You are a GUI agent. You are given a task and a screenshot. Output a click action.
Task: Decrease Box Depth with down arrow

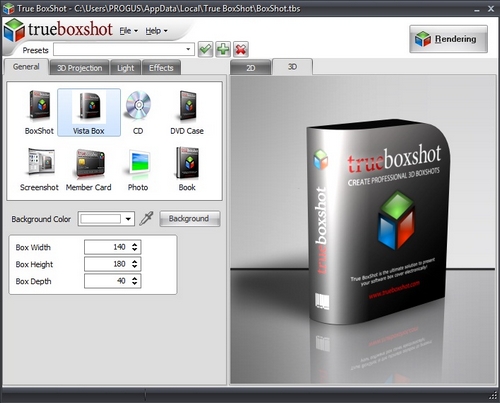tap(135, 284)
